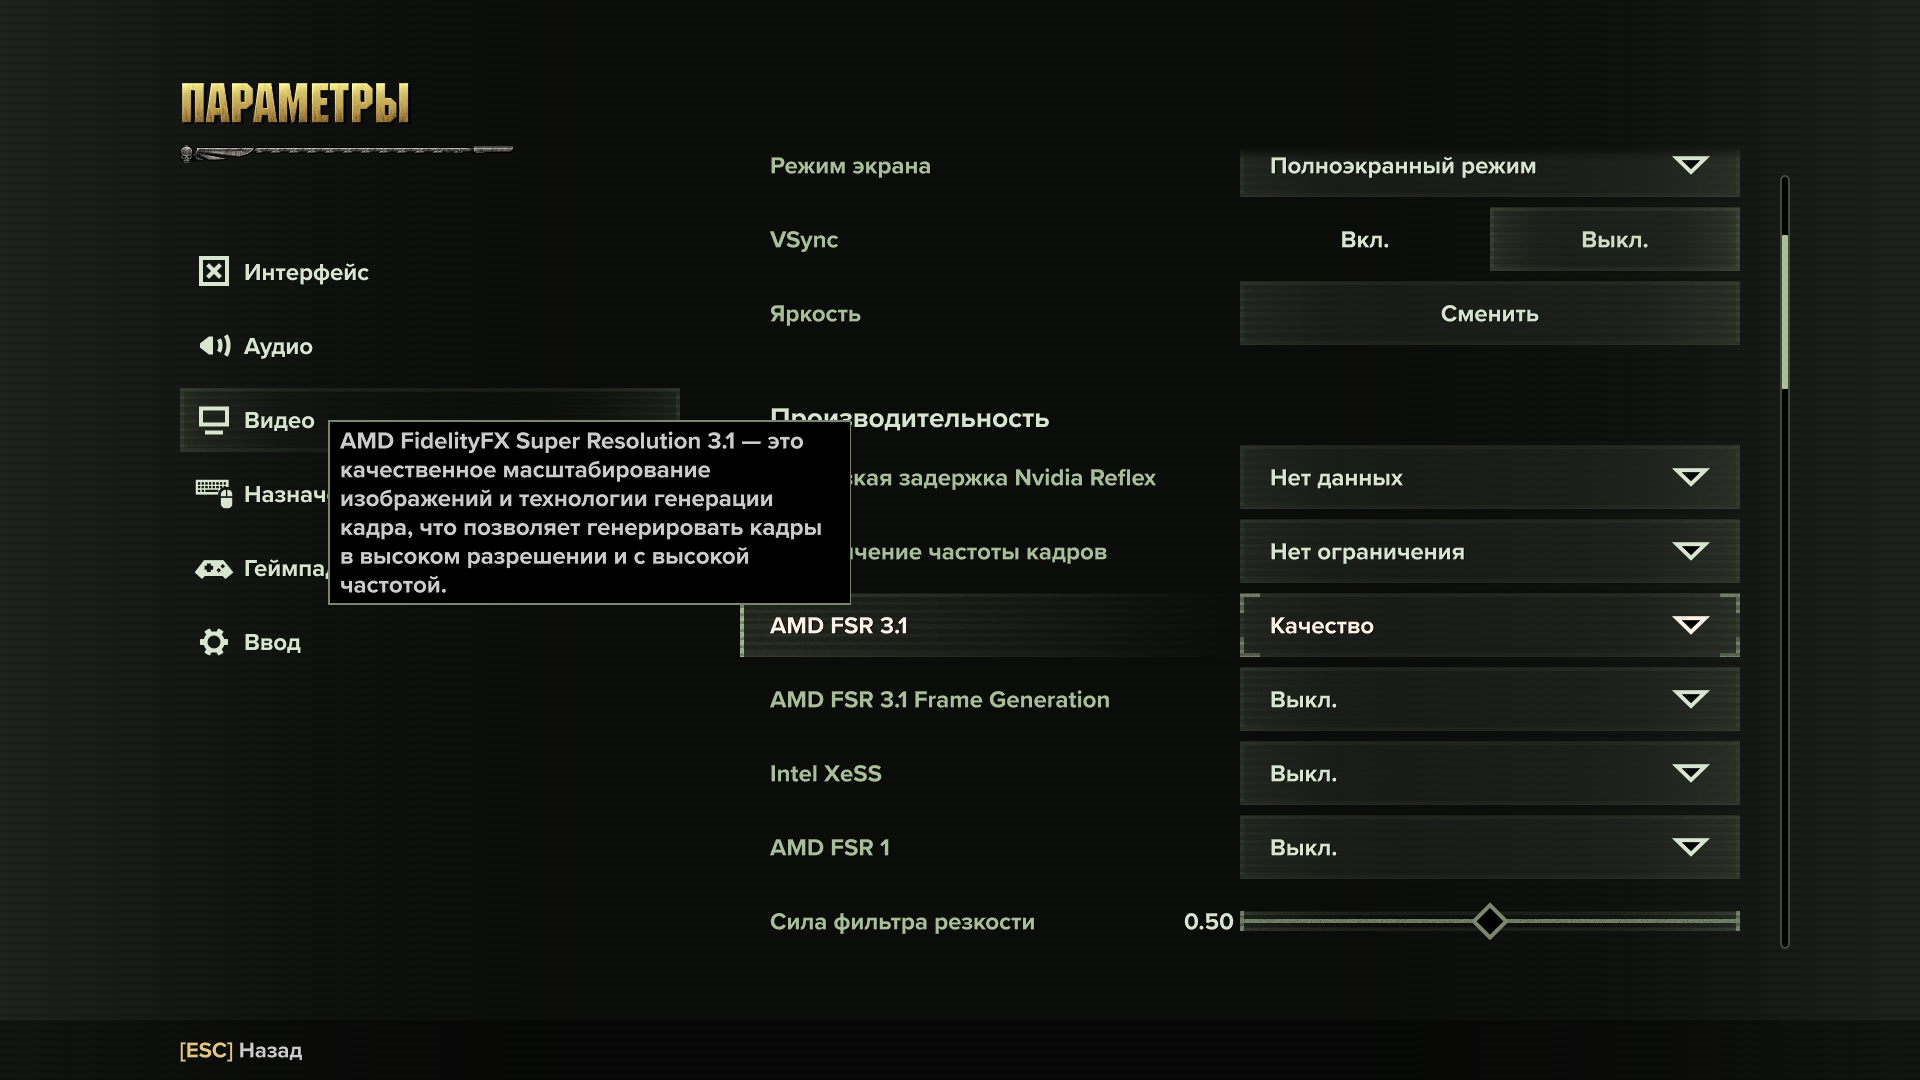This screenshot has width=1920, height=1080.
Task: Click the Audio speaker icon
Action: (214, 346)
